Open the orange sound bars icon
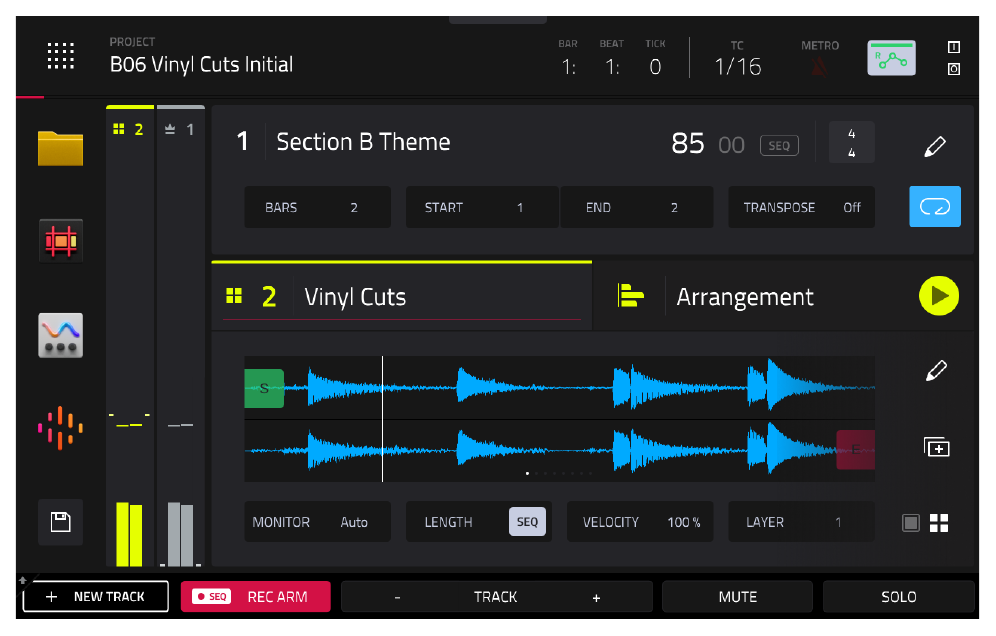The width and height of the screenshot is (996, 636). (60, 428)
